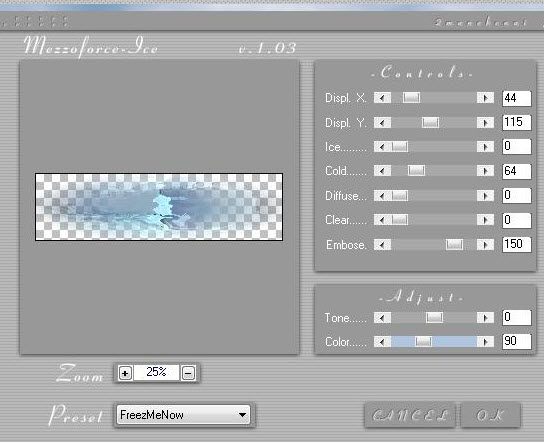
Task: Click the ice preview image thumbnail
Action: (159, 207)
